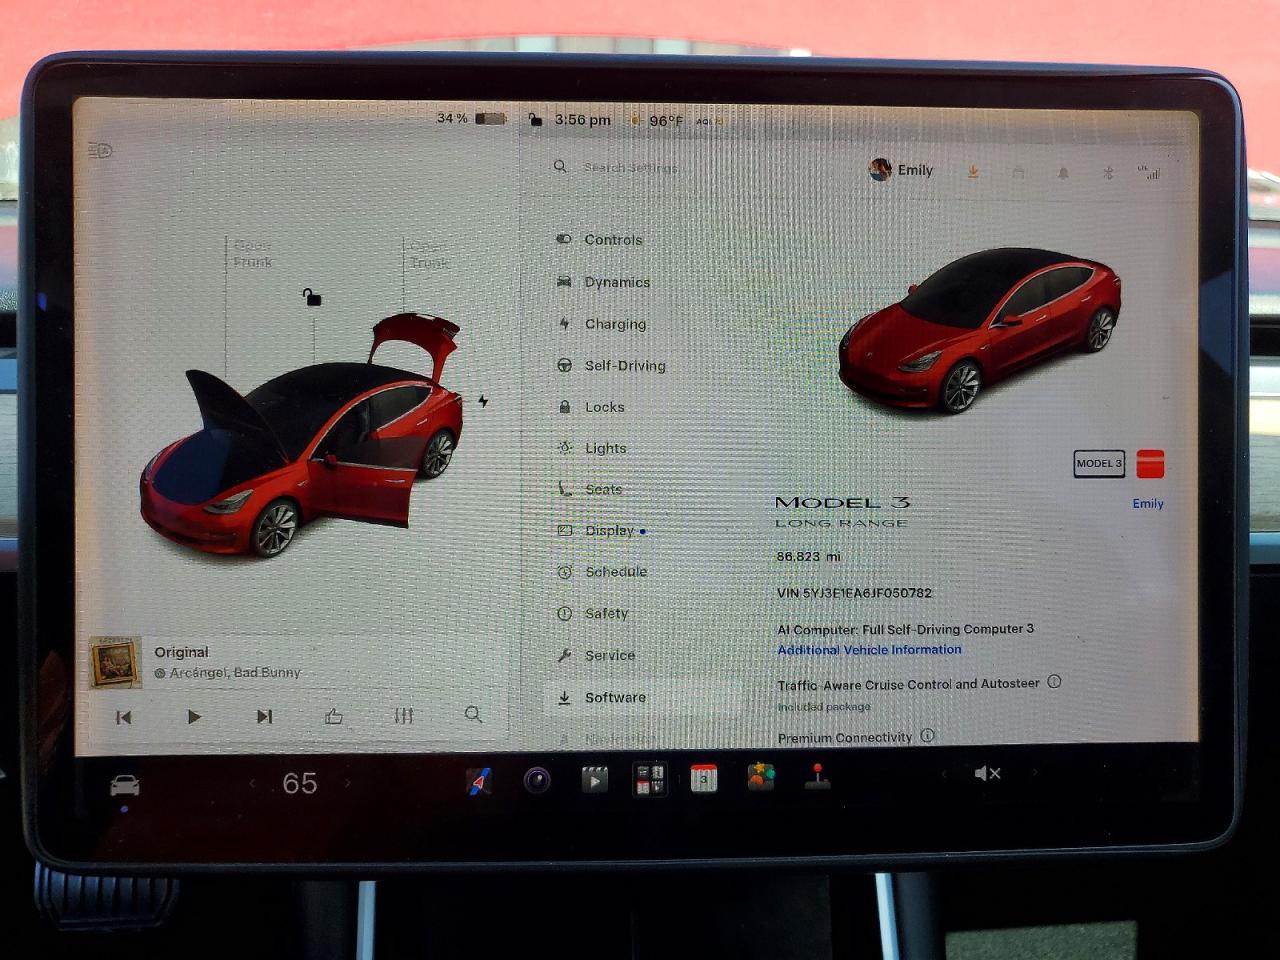1280x960 pixels.
Task: Skip to next track
Action: click(x=264, y=716)
